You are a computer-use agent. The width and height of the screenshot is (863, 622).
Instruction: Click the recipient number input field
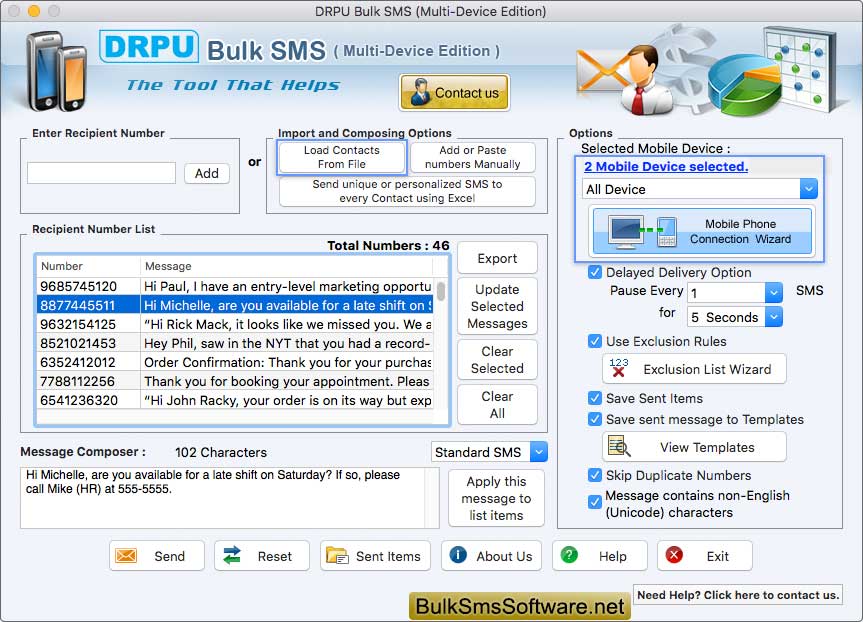click(101, 173)
